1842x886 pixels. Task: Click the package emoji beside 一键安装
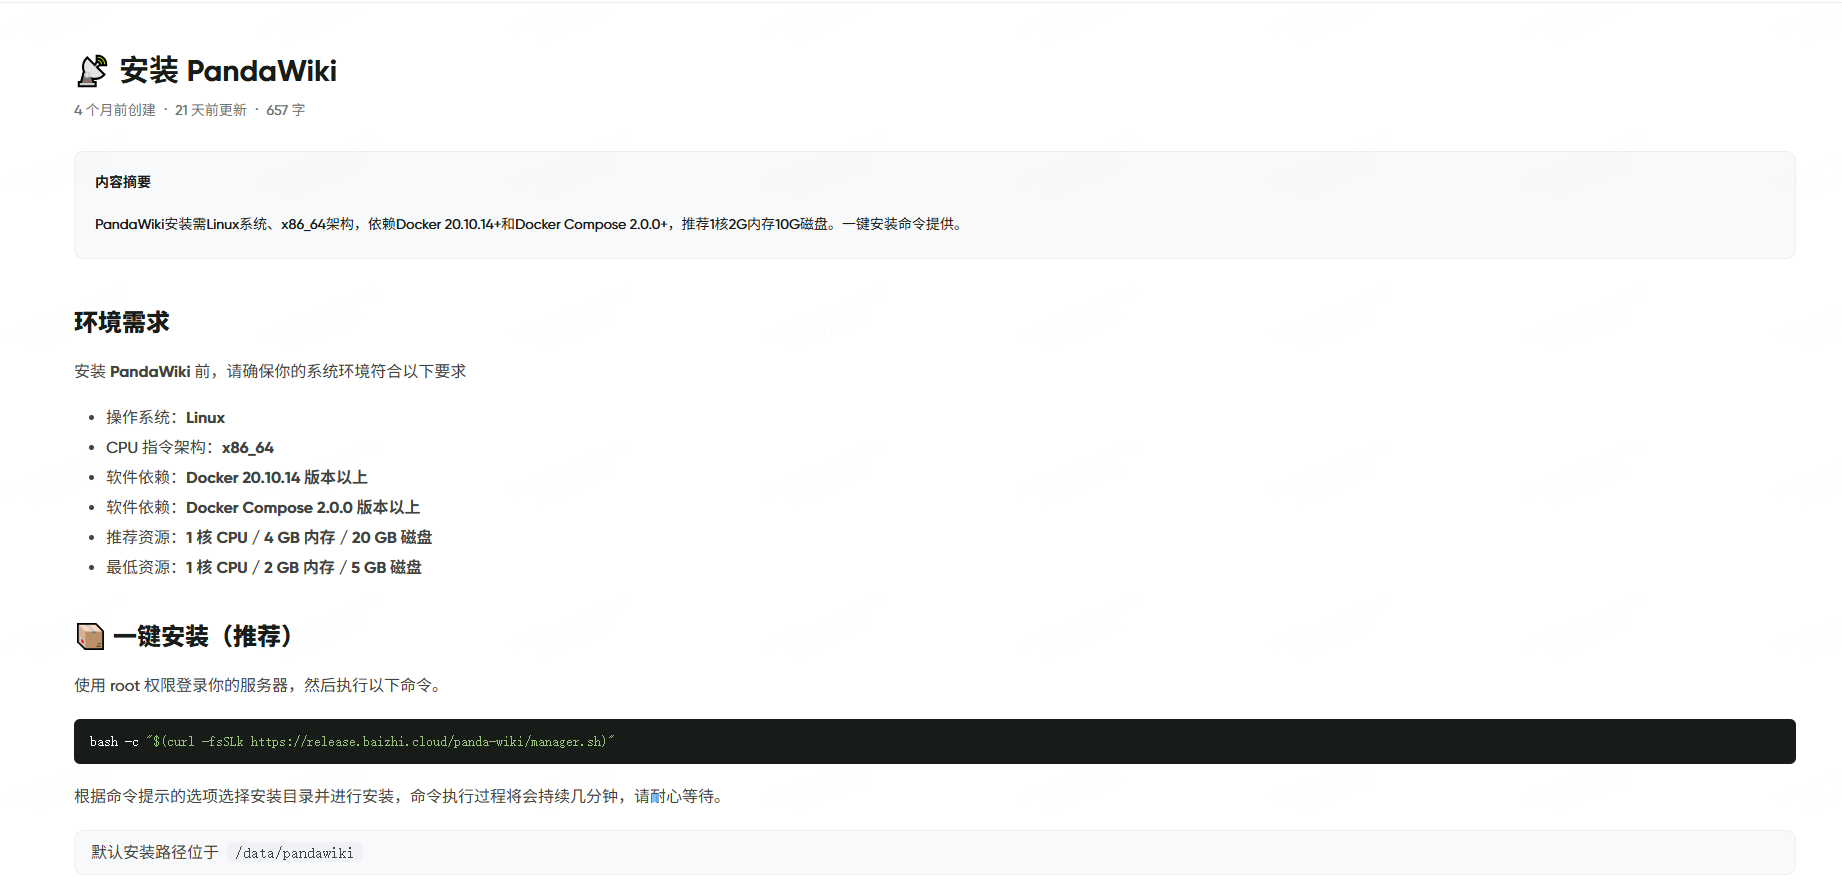tap(90, 636)
